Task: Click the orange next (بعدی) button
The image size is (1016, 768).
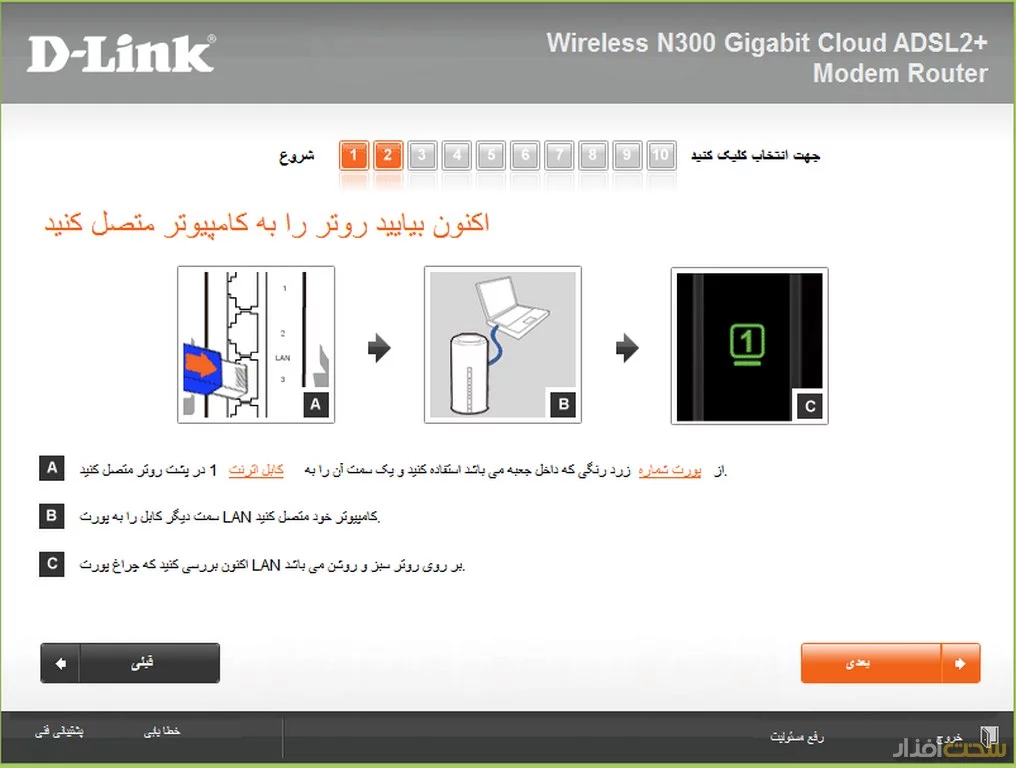Action: coord(890,663)
